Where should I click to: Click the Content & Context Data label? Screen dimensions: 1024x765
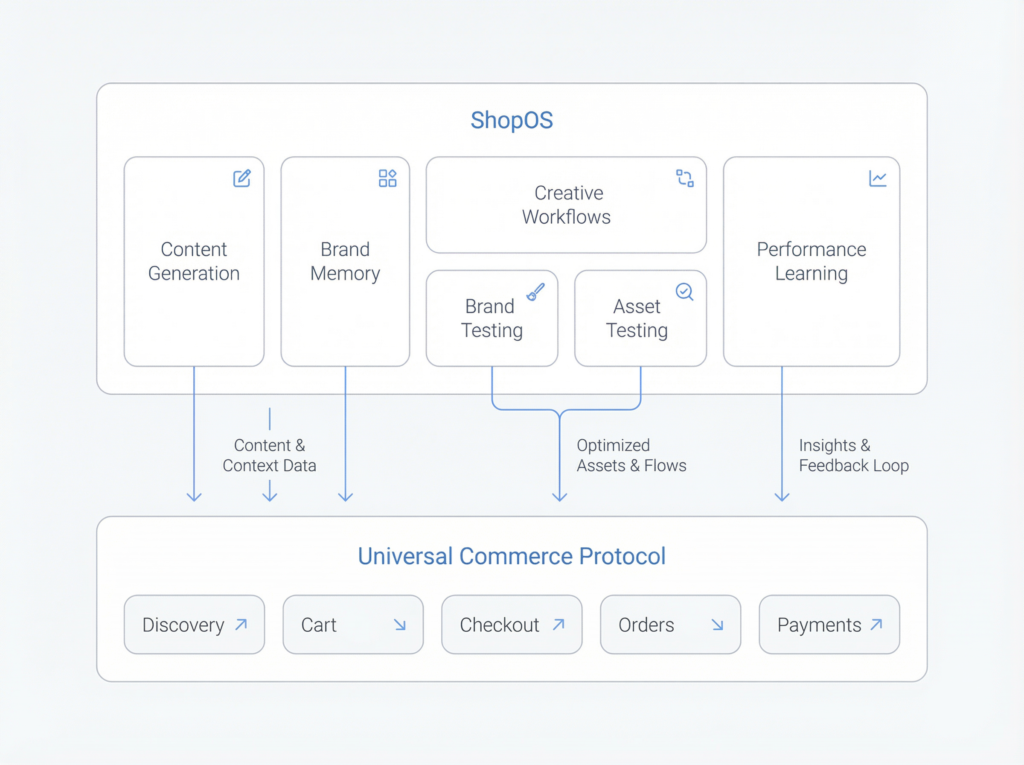[x=269, y=455]
